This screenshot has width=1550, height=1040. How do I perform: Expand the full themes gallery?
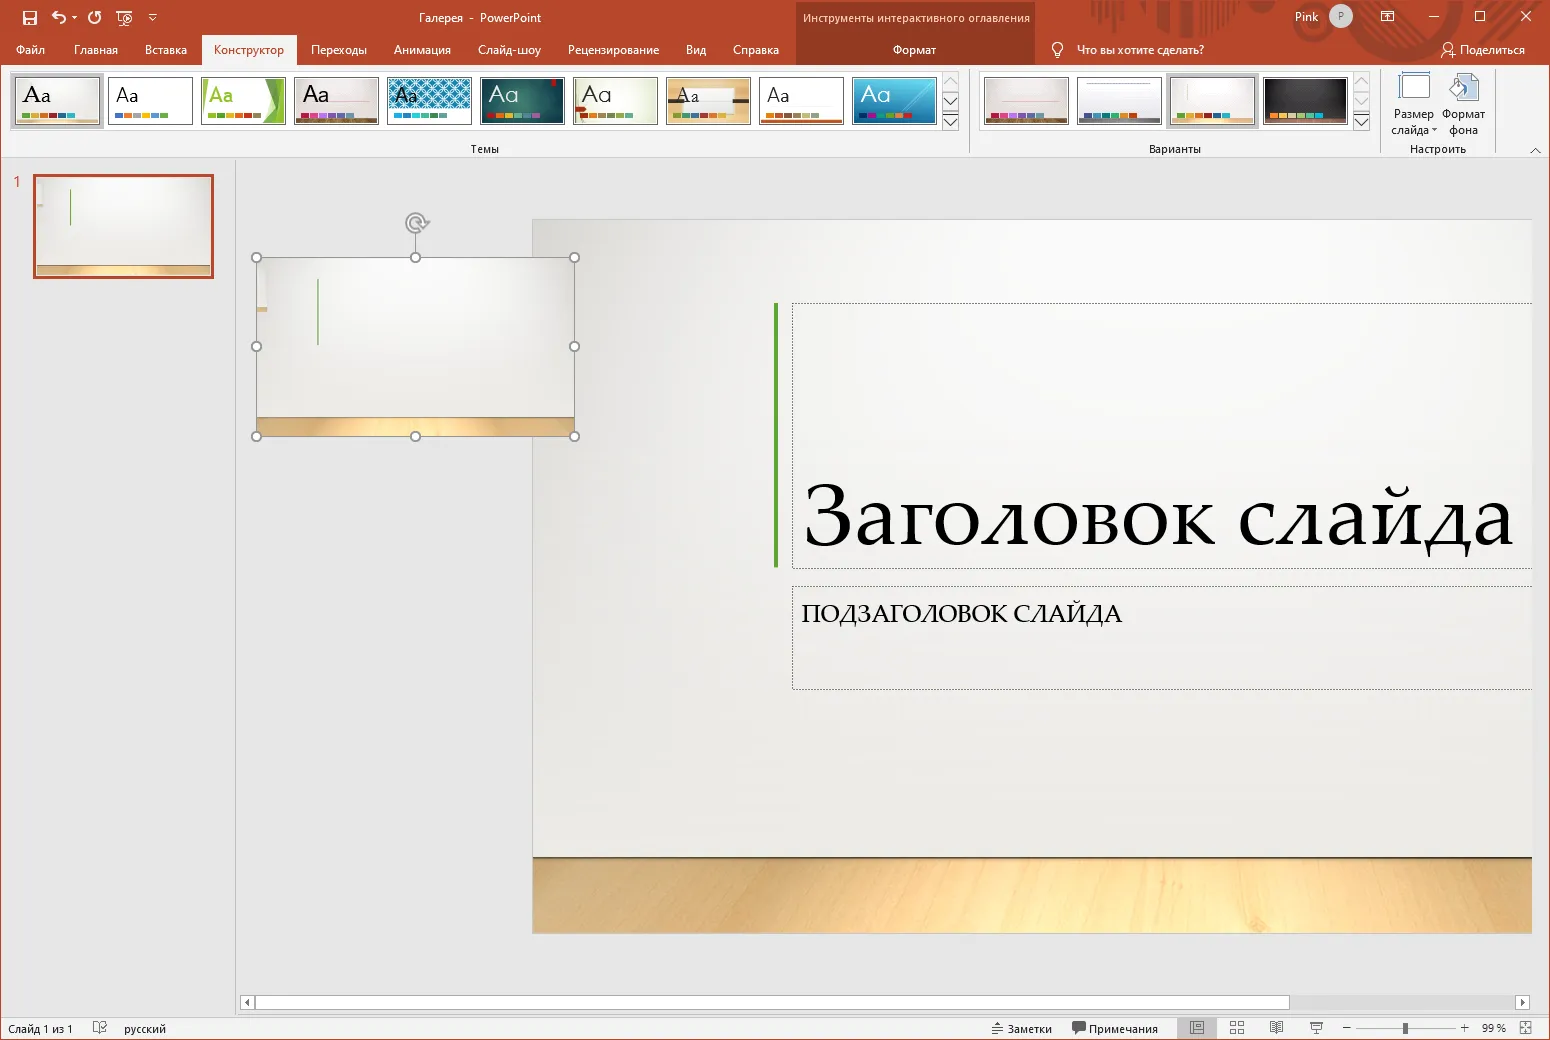[951, 122]
